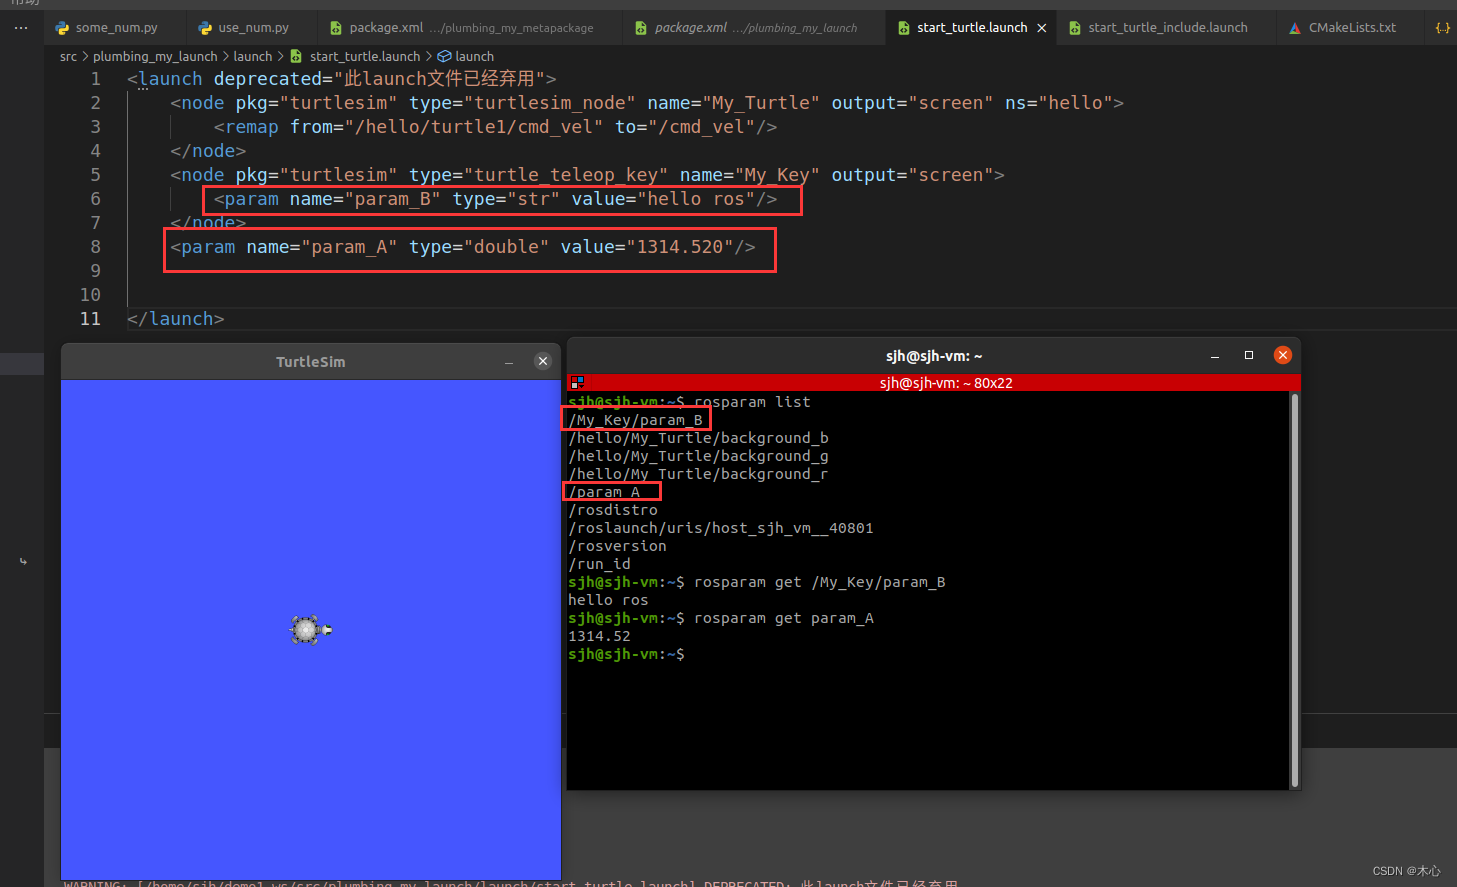Click '/rosdistro' in the terminal output
Image resolution: width=1457 pixels, height=887 pixels.
[613, 510]
